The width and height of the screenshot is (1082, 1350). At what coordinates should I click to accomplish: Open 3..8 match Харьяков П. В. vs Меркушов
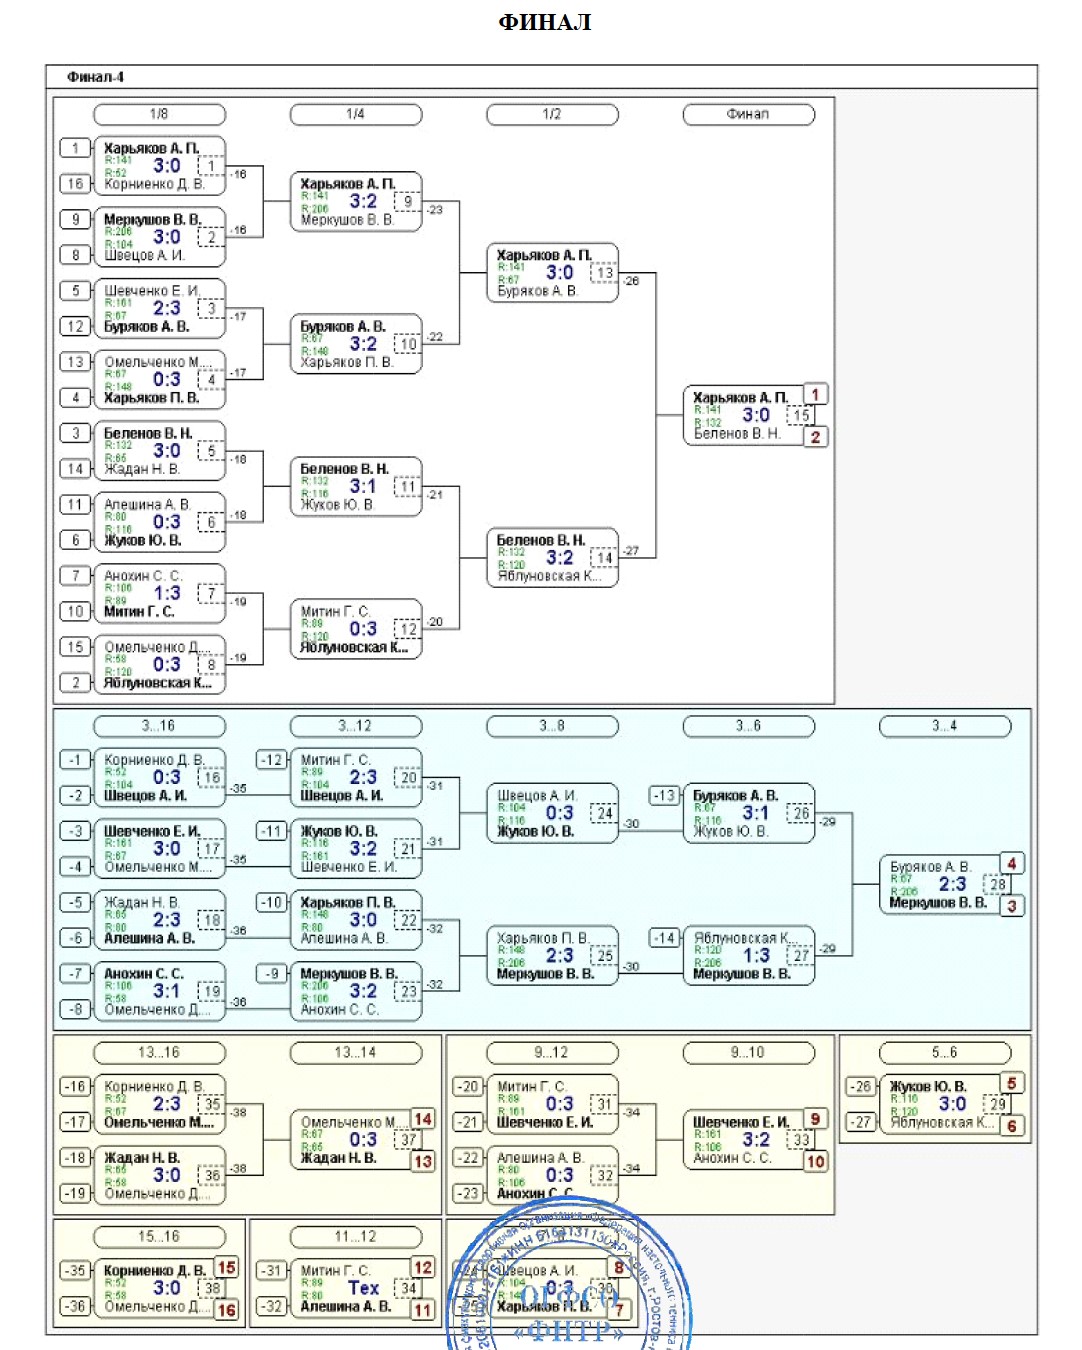pyautogui.click(x=553, y=956)
